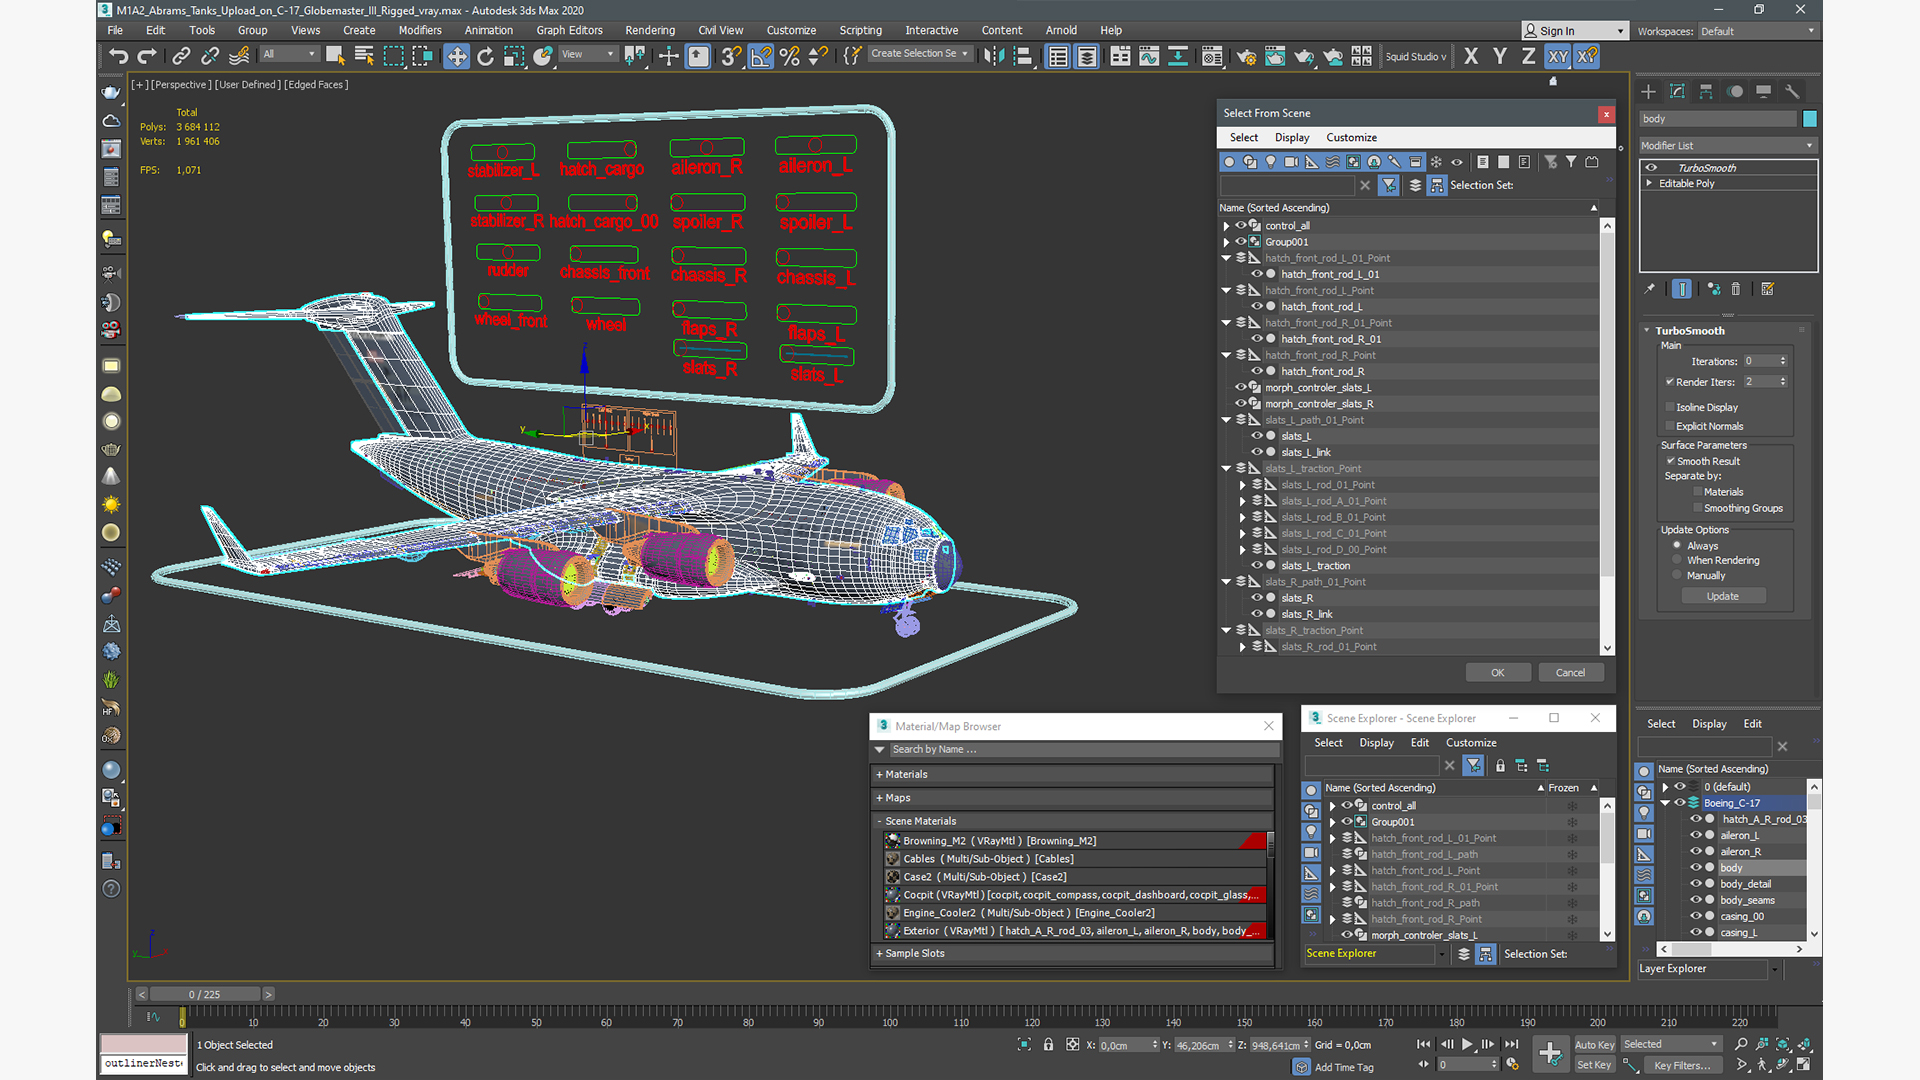The width and height of the screenshot is (1920, 1080).
Task: Select the Manually update option
Action: (1677, 575)
